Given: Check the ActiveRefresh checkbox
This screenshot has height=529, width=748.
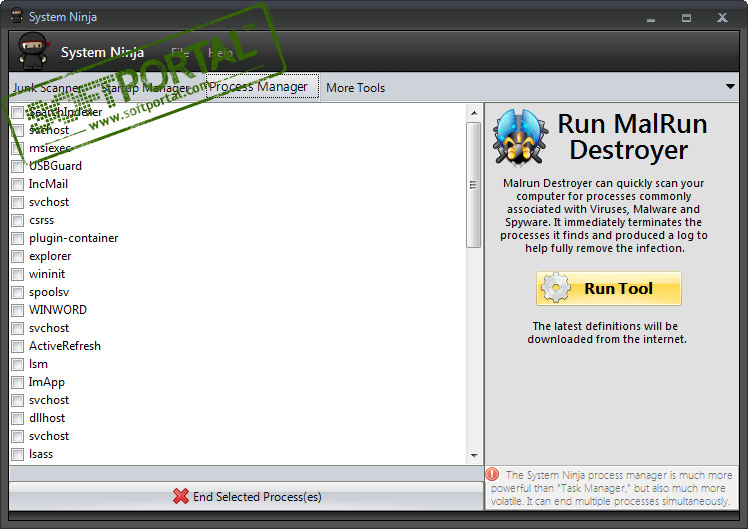Looking at the screenshot, I should coord(18,346).
